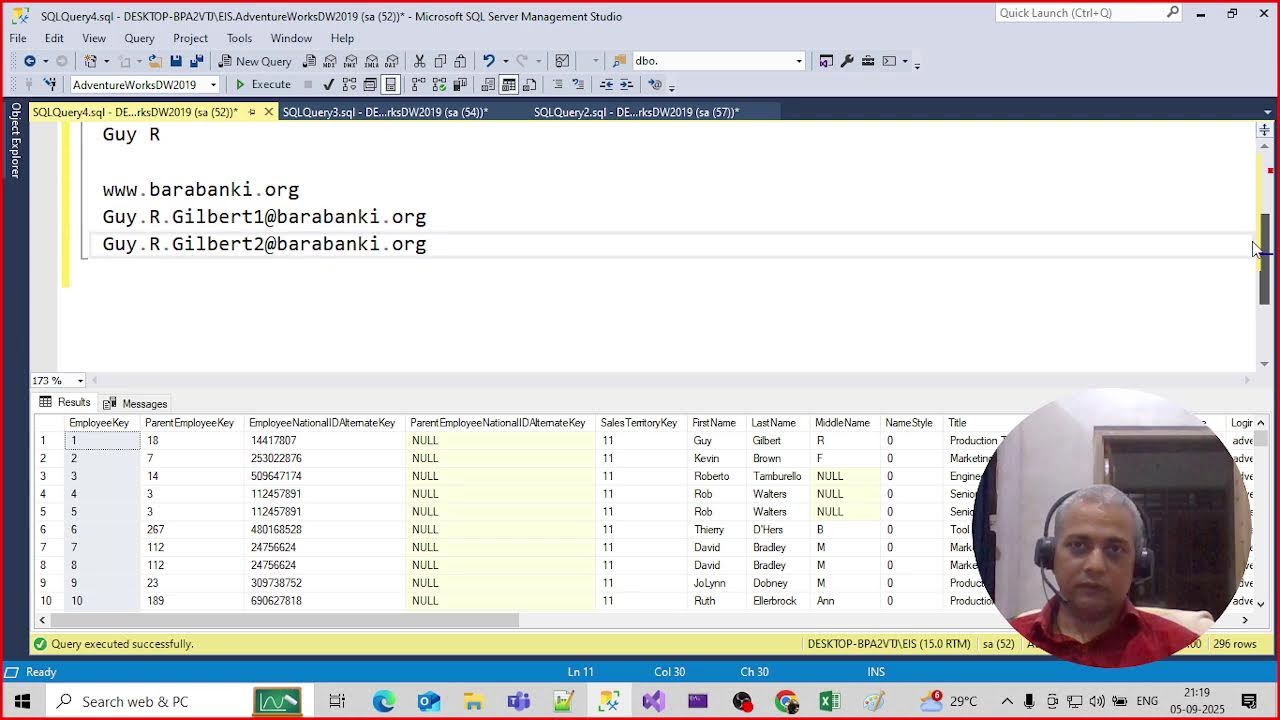Viewport: 1280px width, 720px height.
Task: Select the cell containing Tamburello
Action: (781, 476)
